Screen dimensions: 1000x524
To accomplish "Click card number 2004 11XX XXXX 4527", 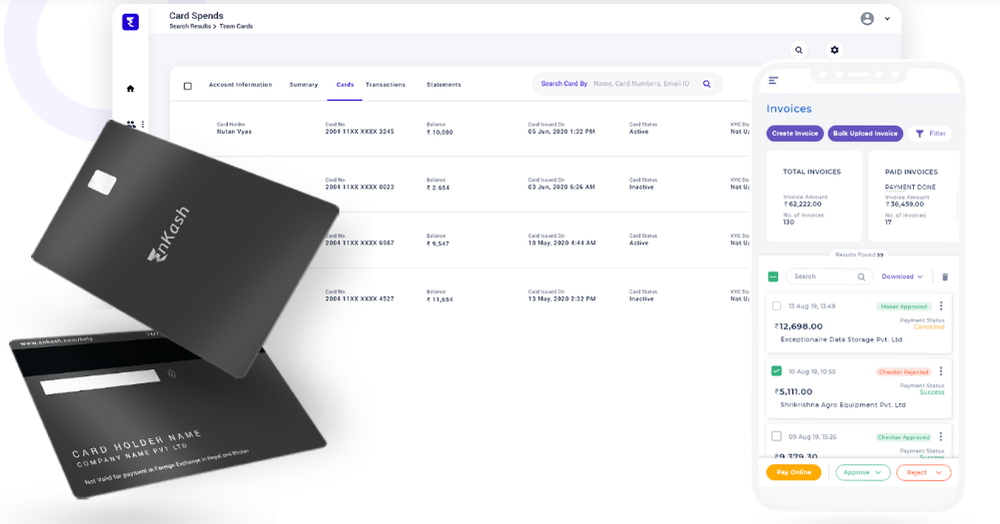I will tap(360, 298).
